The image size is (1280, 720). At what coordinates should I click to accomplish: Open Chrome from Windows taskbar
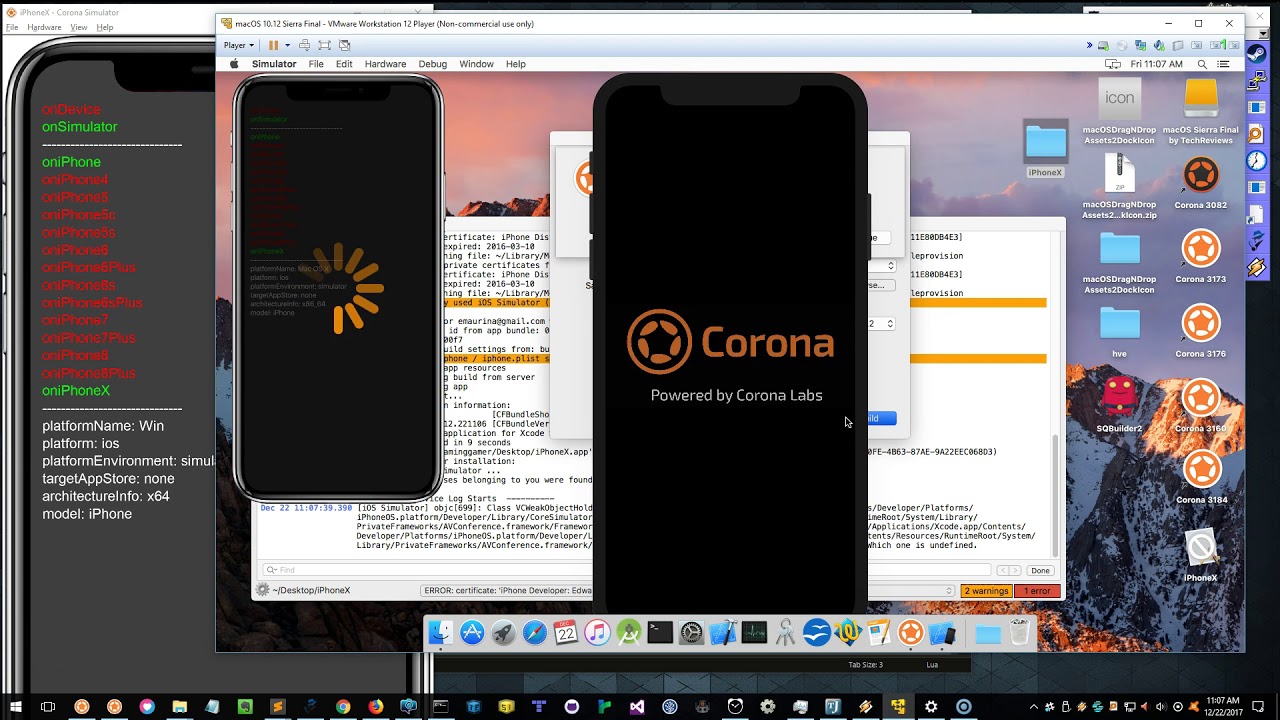(343, 707)
